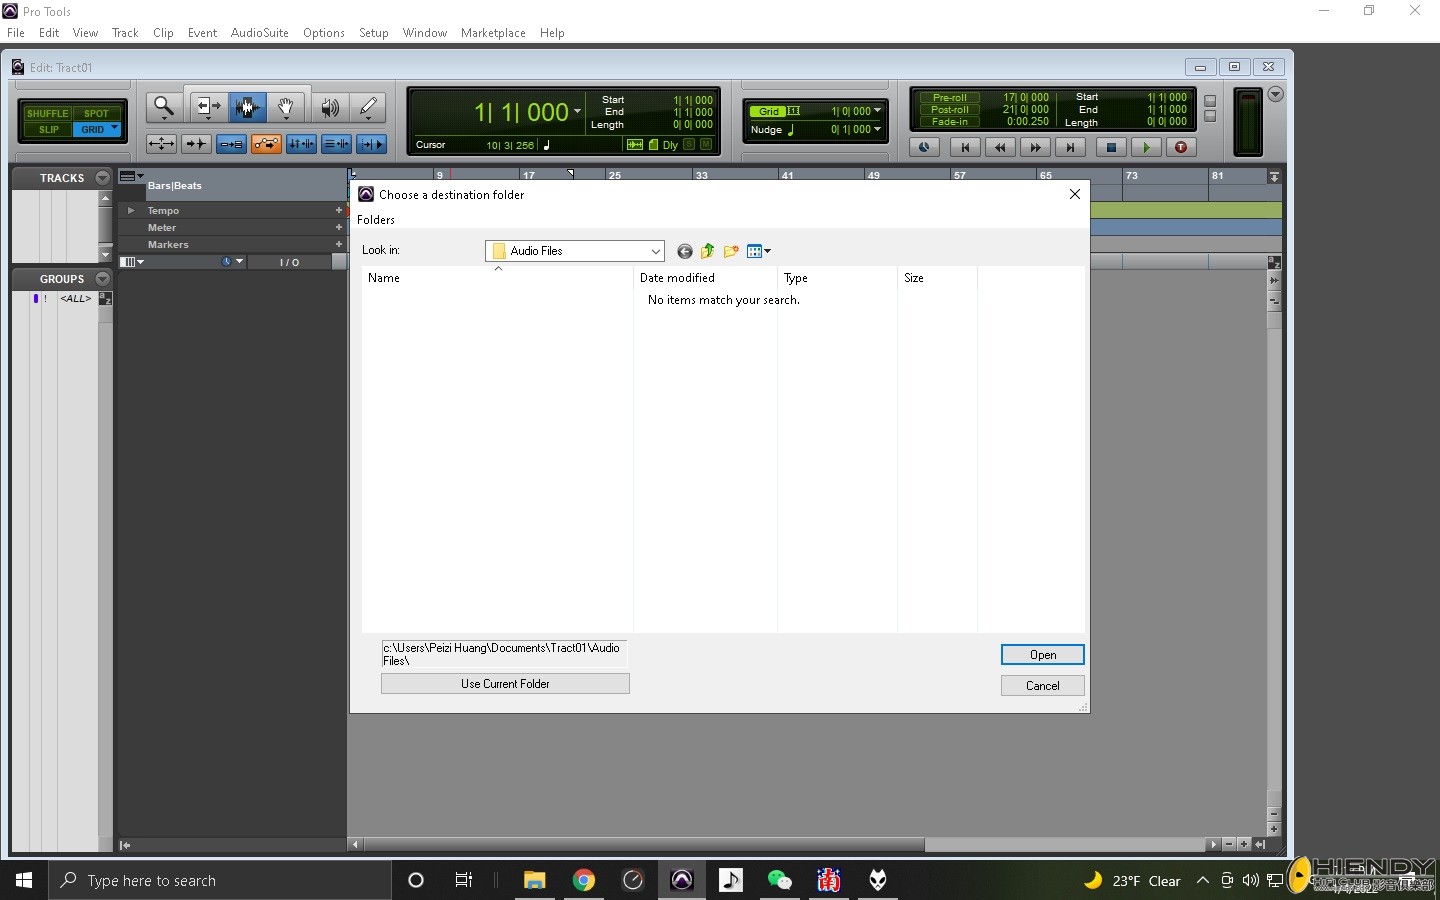Open File Explorer from taskbar
The image size is (1440, 900).
tap(534, 880)
